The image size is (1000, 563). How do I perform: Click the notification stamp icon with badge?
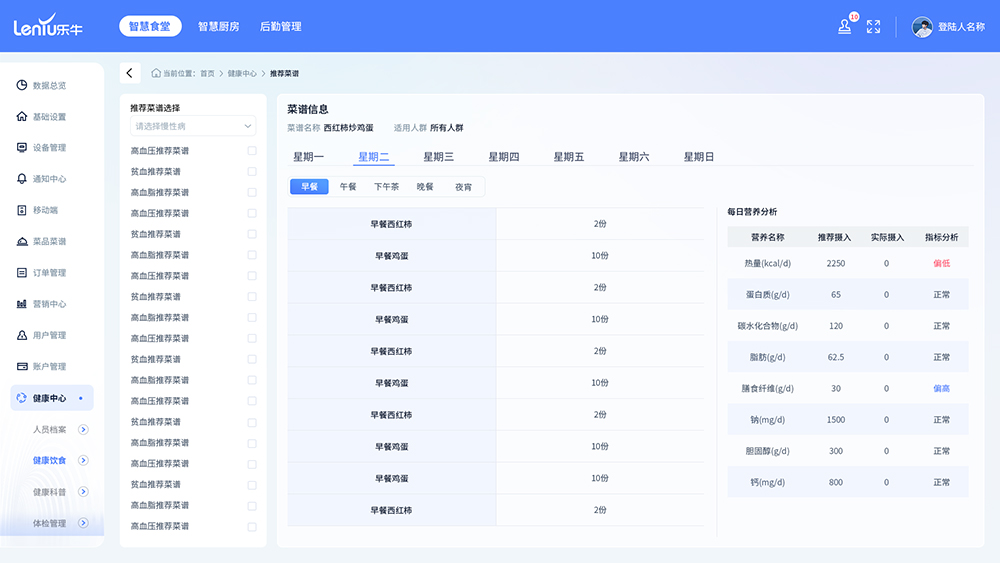(x=844, y=26)
